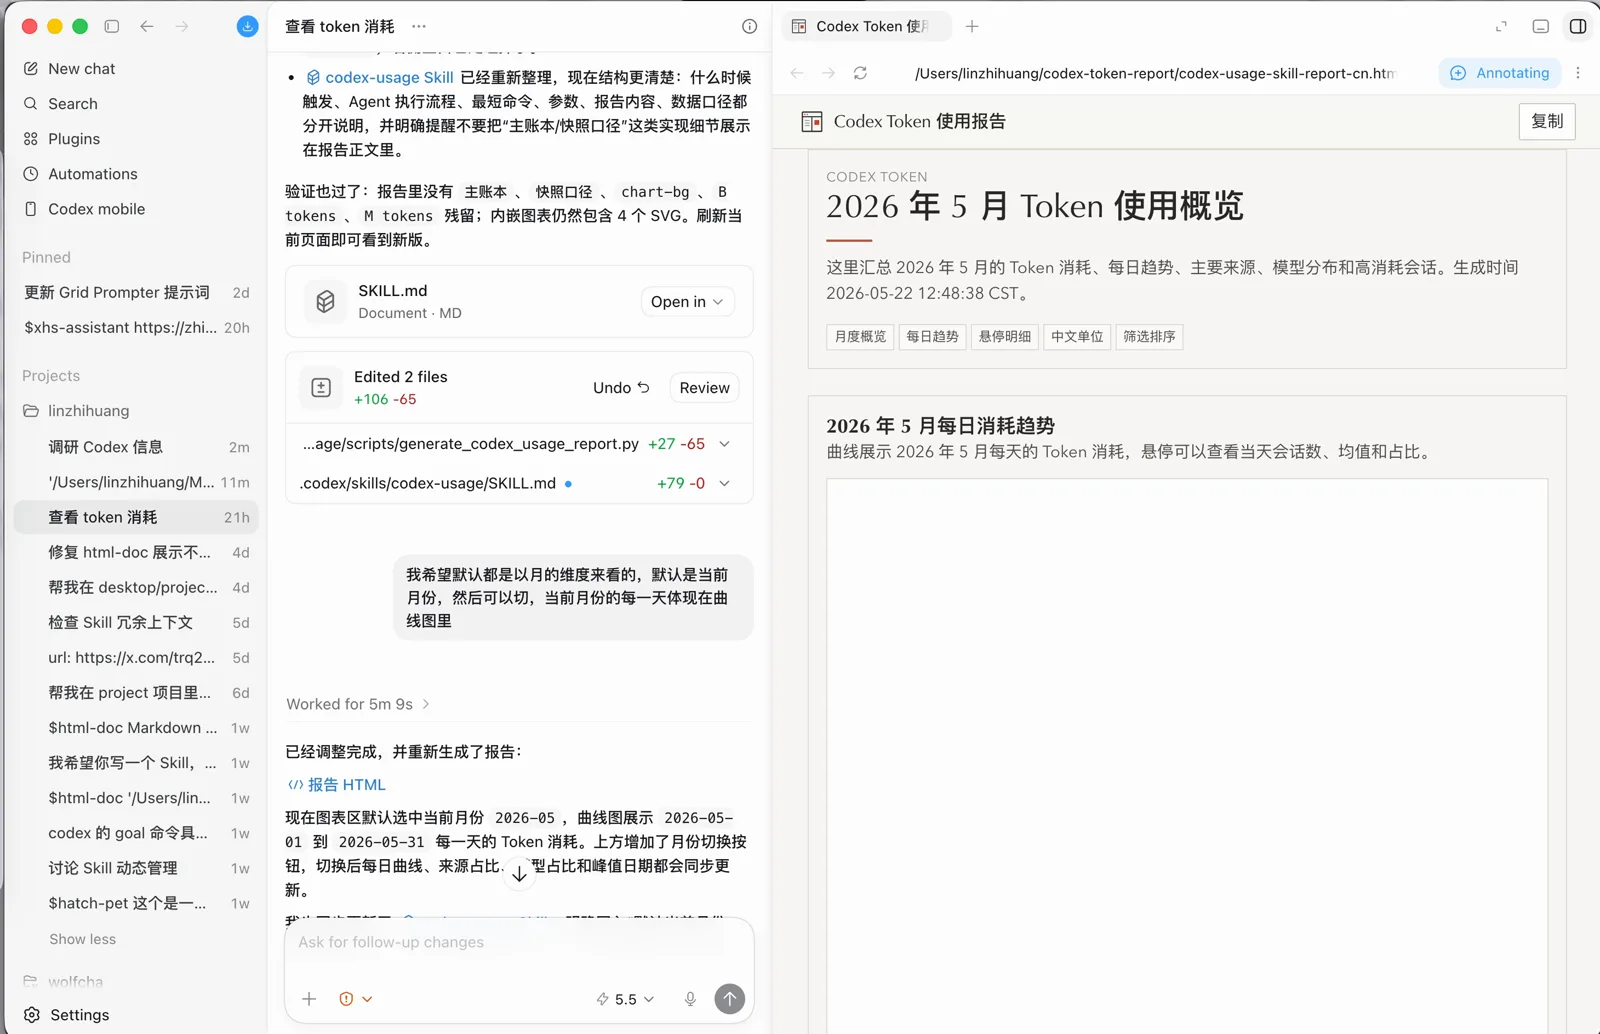Image resolution: width=1600 pixels, height=1034 pixels.
Task: Open Settings in the sidebar
Action: (66, 1014)
